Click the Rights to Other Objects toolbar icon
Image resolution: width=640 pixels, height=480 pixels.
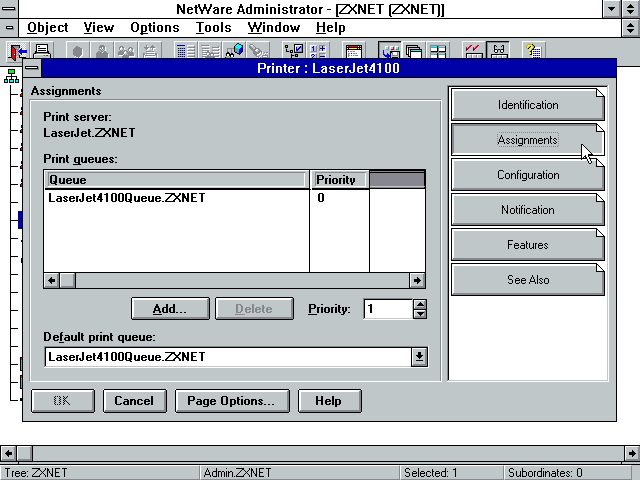tap(210, 51)
